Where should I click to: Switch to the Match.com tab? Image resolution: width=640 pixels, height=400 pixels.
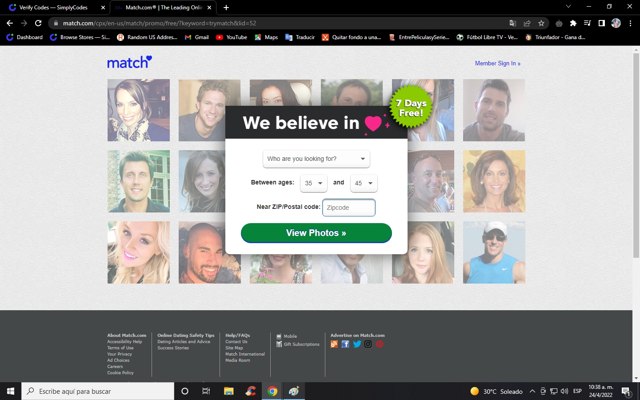[x=163, y=7]
